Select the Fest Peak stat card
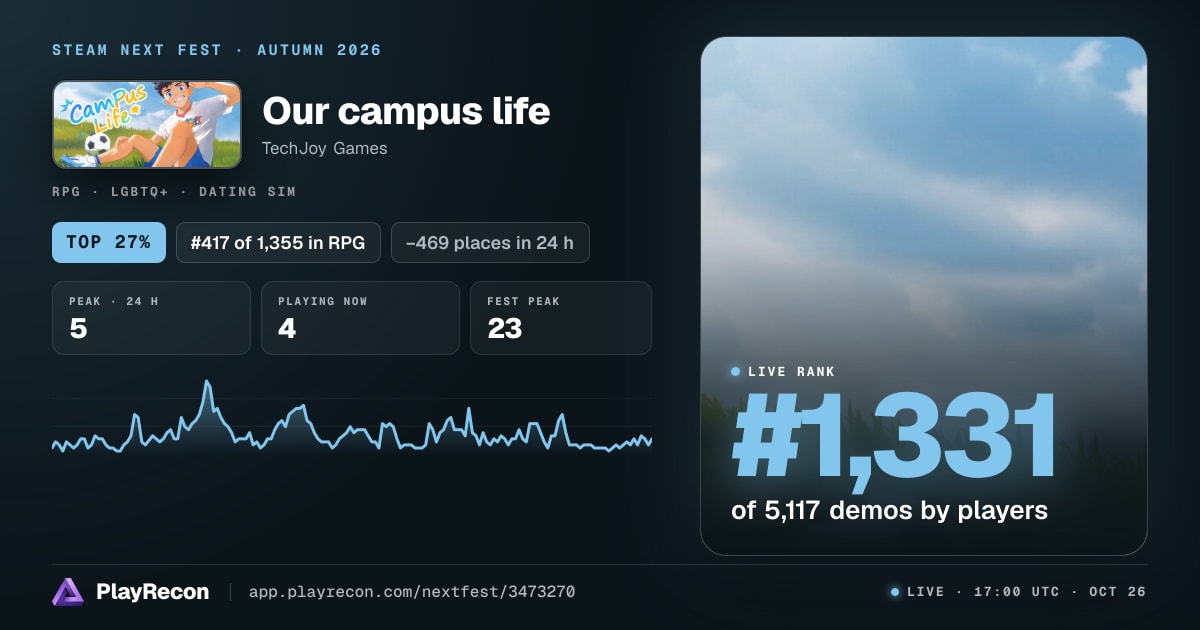The height and width of the screenshot is (630, 1200). (561, 318)
